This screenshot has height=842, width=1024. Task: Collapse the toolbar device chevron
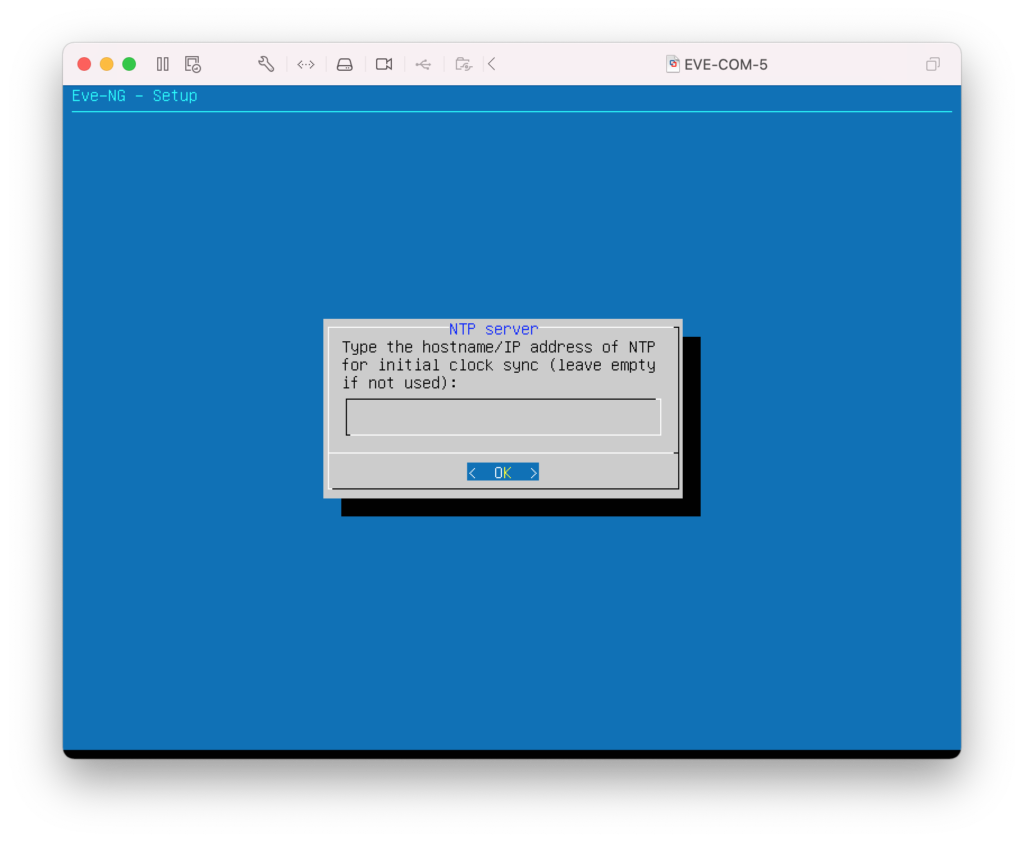(492, 64)
